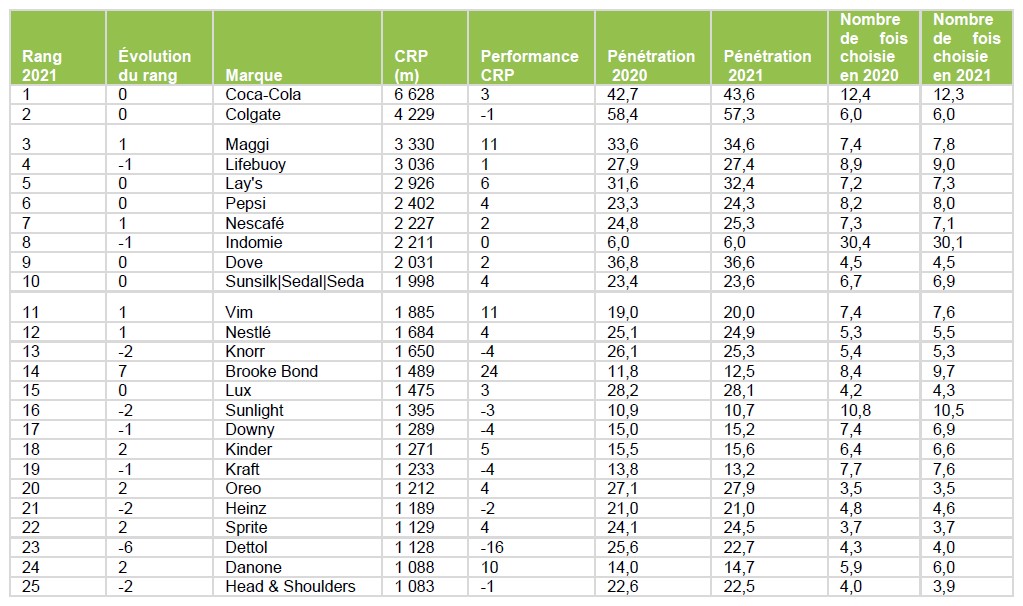Image resolution: width=1023 pixels, height=606 pixels.
Task: Click the Marque column header
Action: (x=254, y=75)
